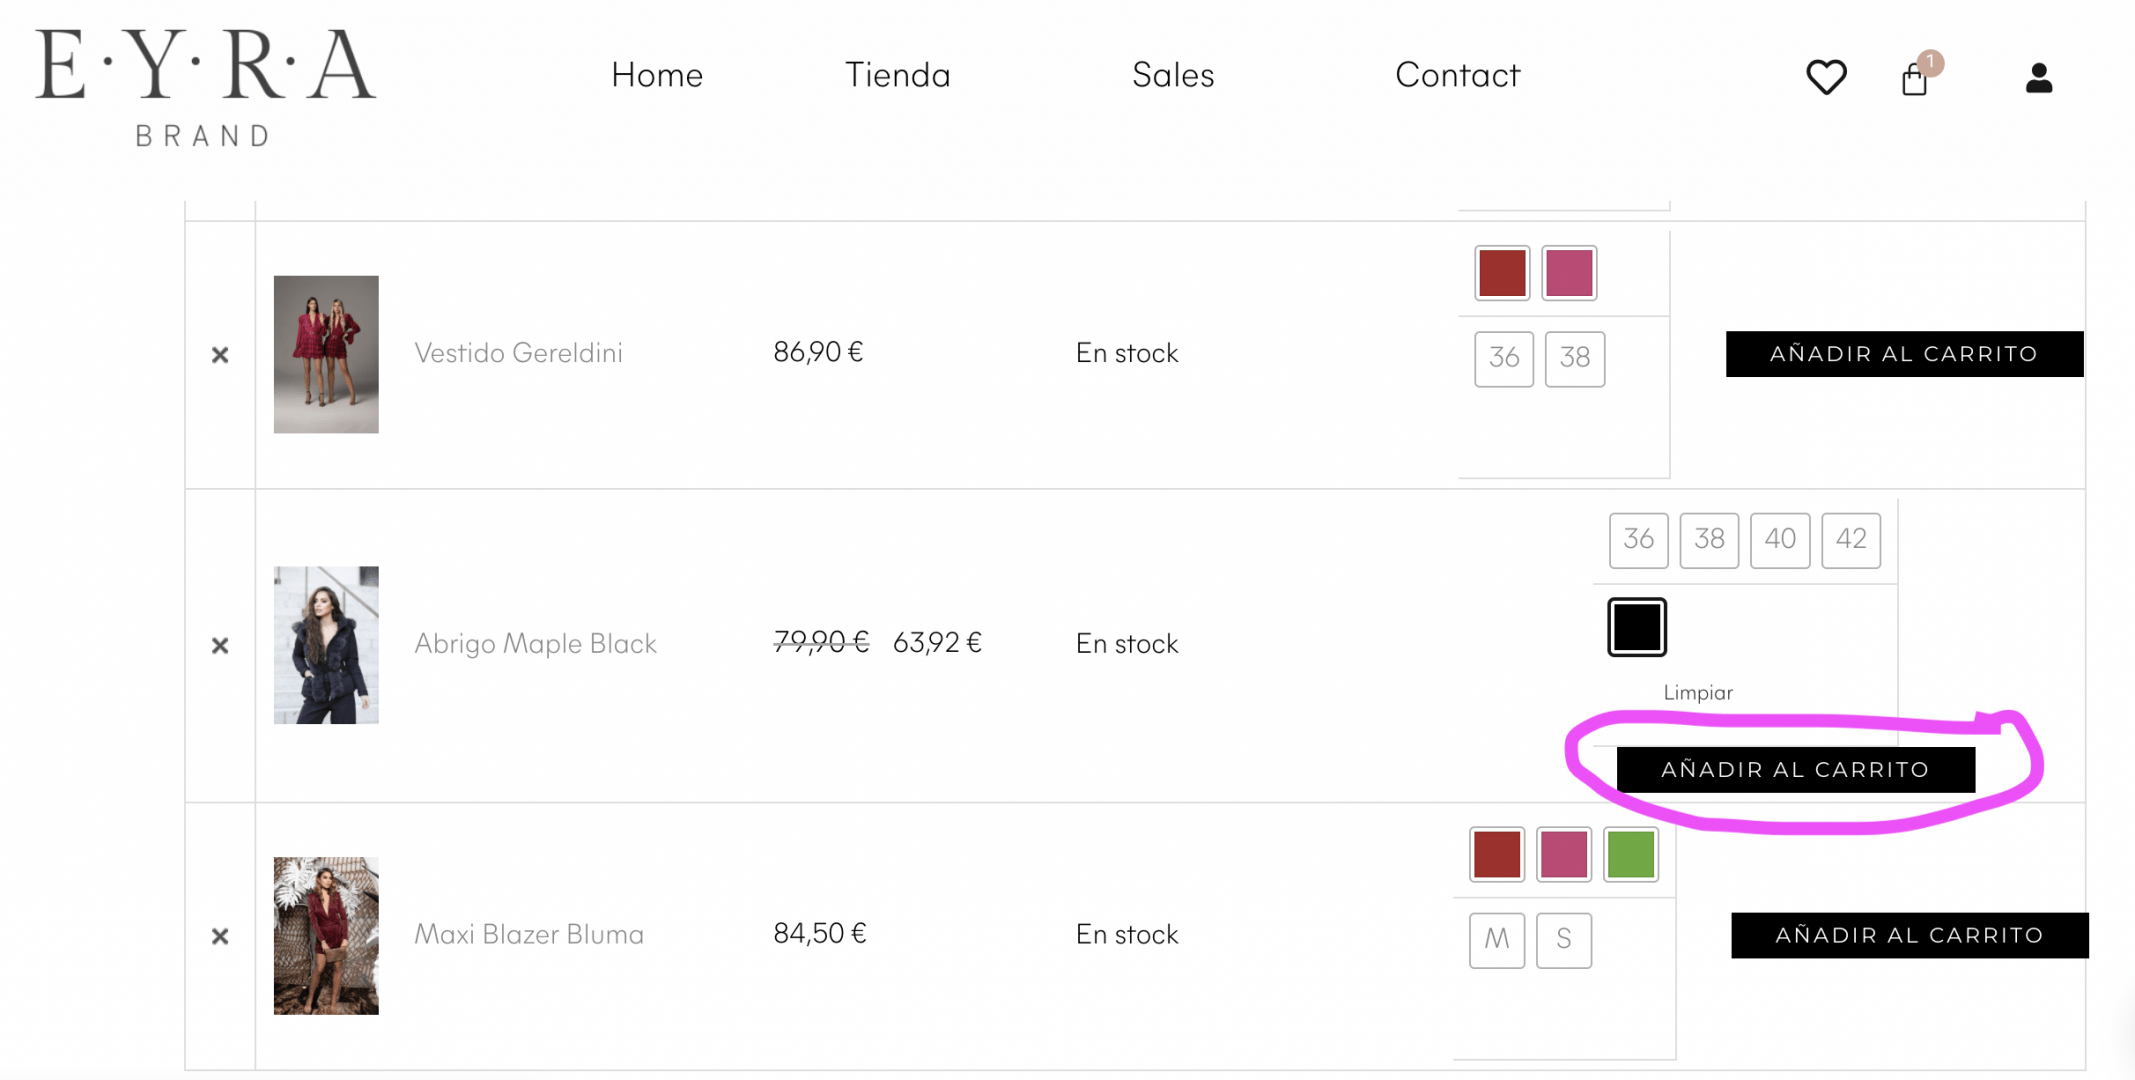Screen dimensions: 2135x1080
Task: Open the shopping bag cart icon
Action: pos(1915,77)
